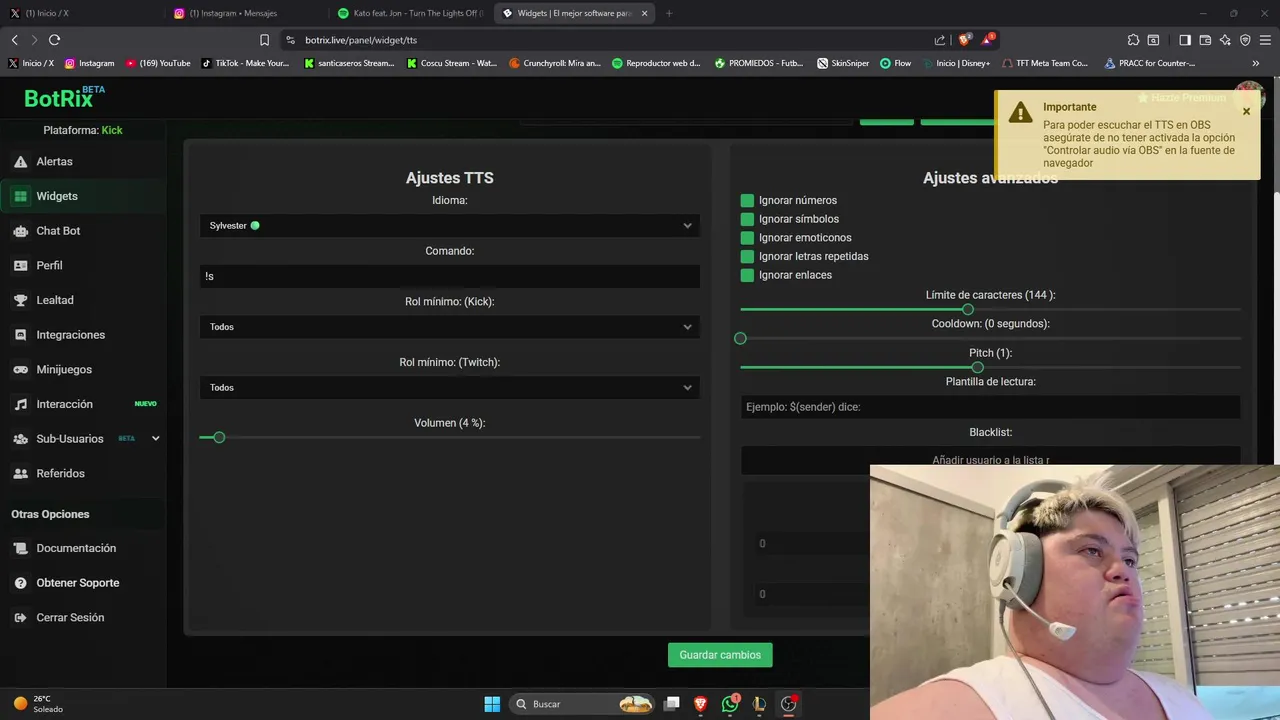The width and height of the screenshot is (1280, 720).
Task: Click Guardar cambios button
Action: click(x=720, y=655)
